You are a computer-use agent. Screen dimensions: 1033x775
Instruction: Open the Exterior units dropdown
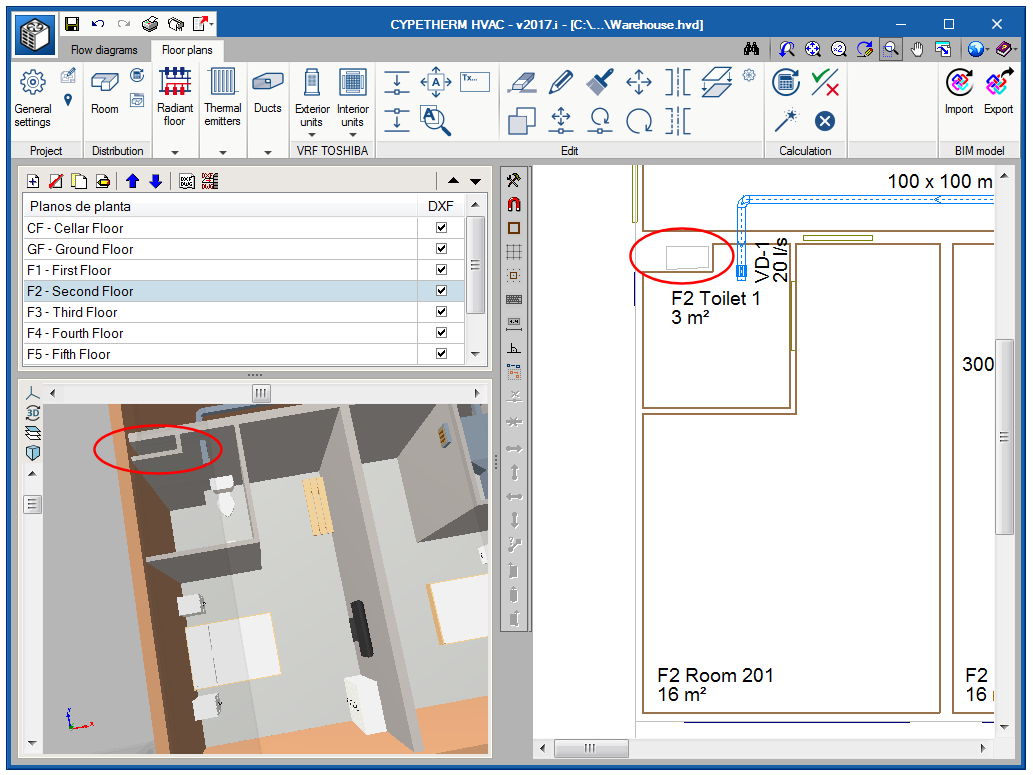coord(312,135)
